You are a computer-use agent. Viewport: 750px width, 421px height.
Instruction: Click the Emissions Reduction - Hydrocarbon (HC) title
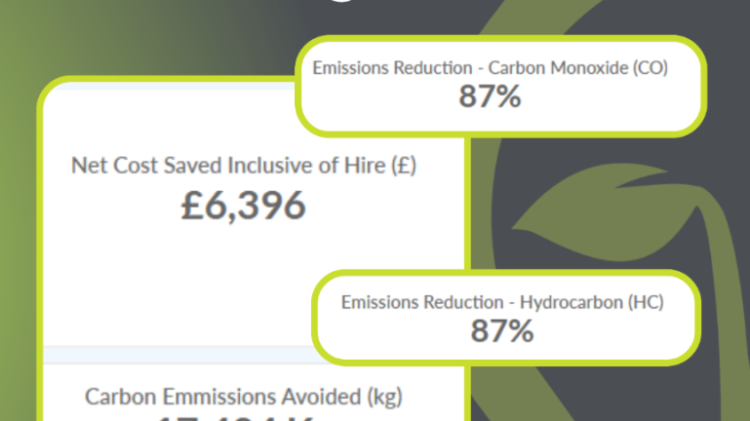(x=502, y=302)
